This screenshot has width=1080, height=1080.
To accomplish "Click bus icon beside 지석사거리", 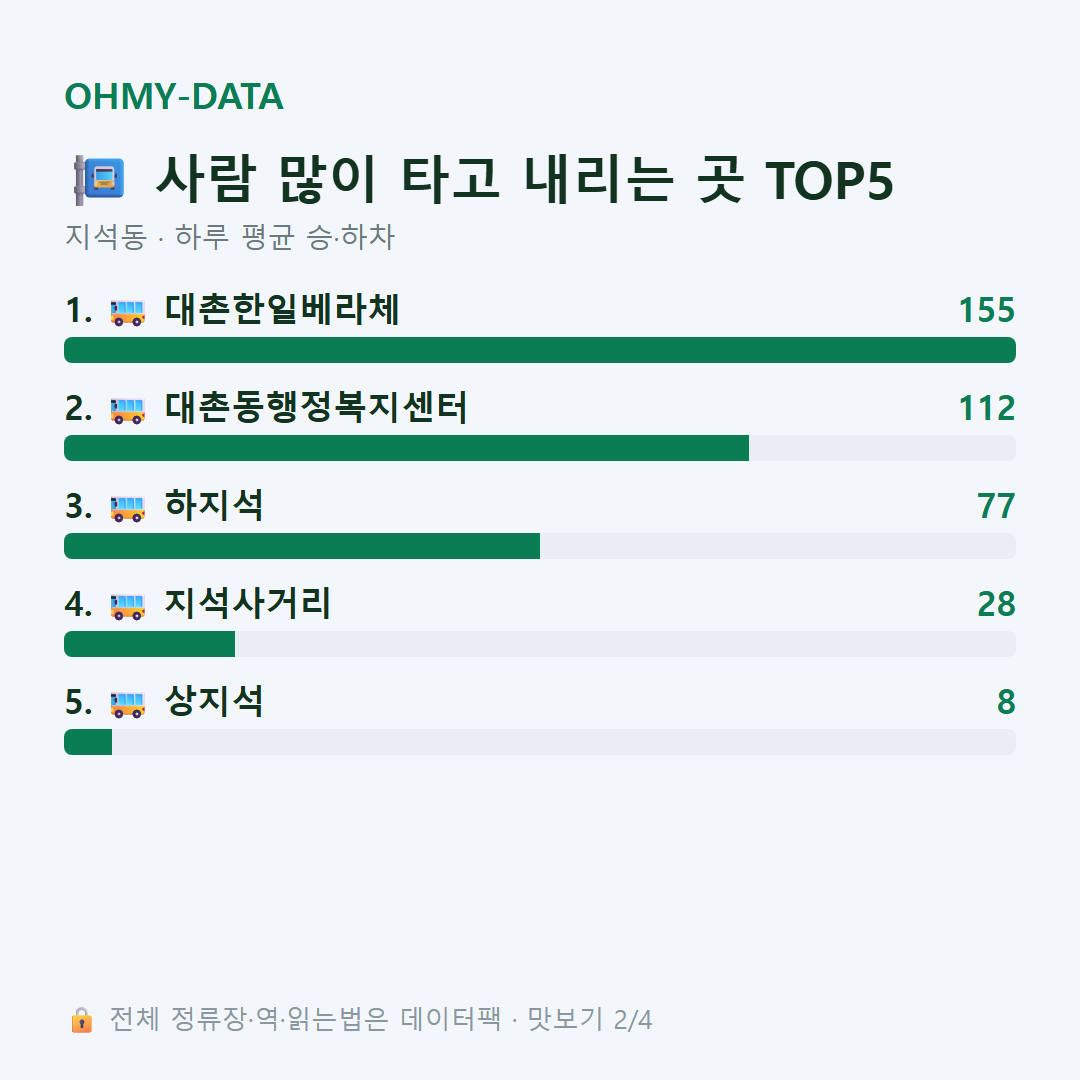I will point(128,606).
